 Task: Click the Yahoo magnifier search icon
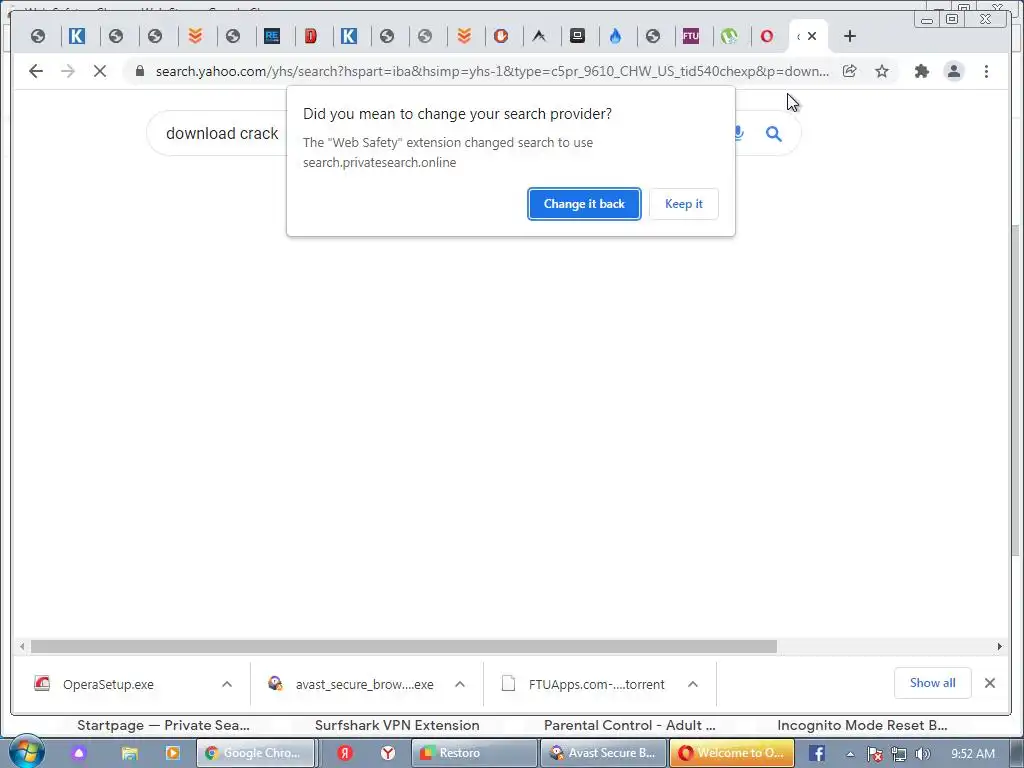774,134
